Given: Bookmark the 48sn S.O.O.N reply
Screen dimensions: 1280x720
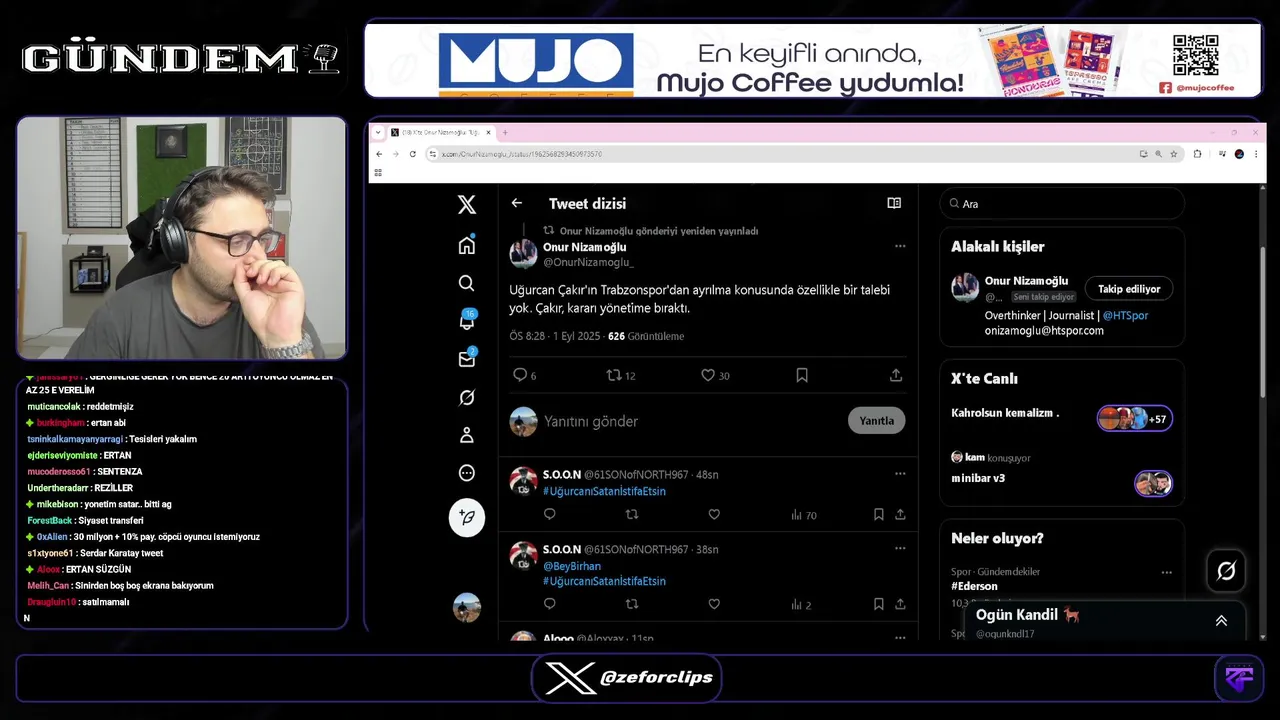Looking at the screenshot, I should pos(878,515).
